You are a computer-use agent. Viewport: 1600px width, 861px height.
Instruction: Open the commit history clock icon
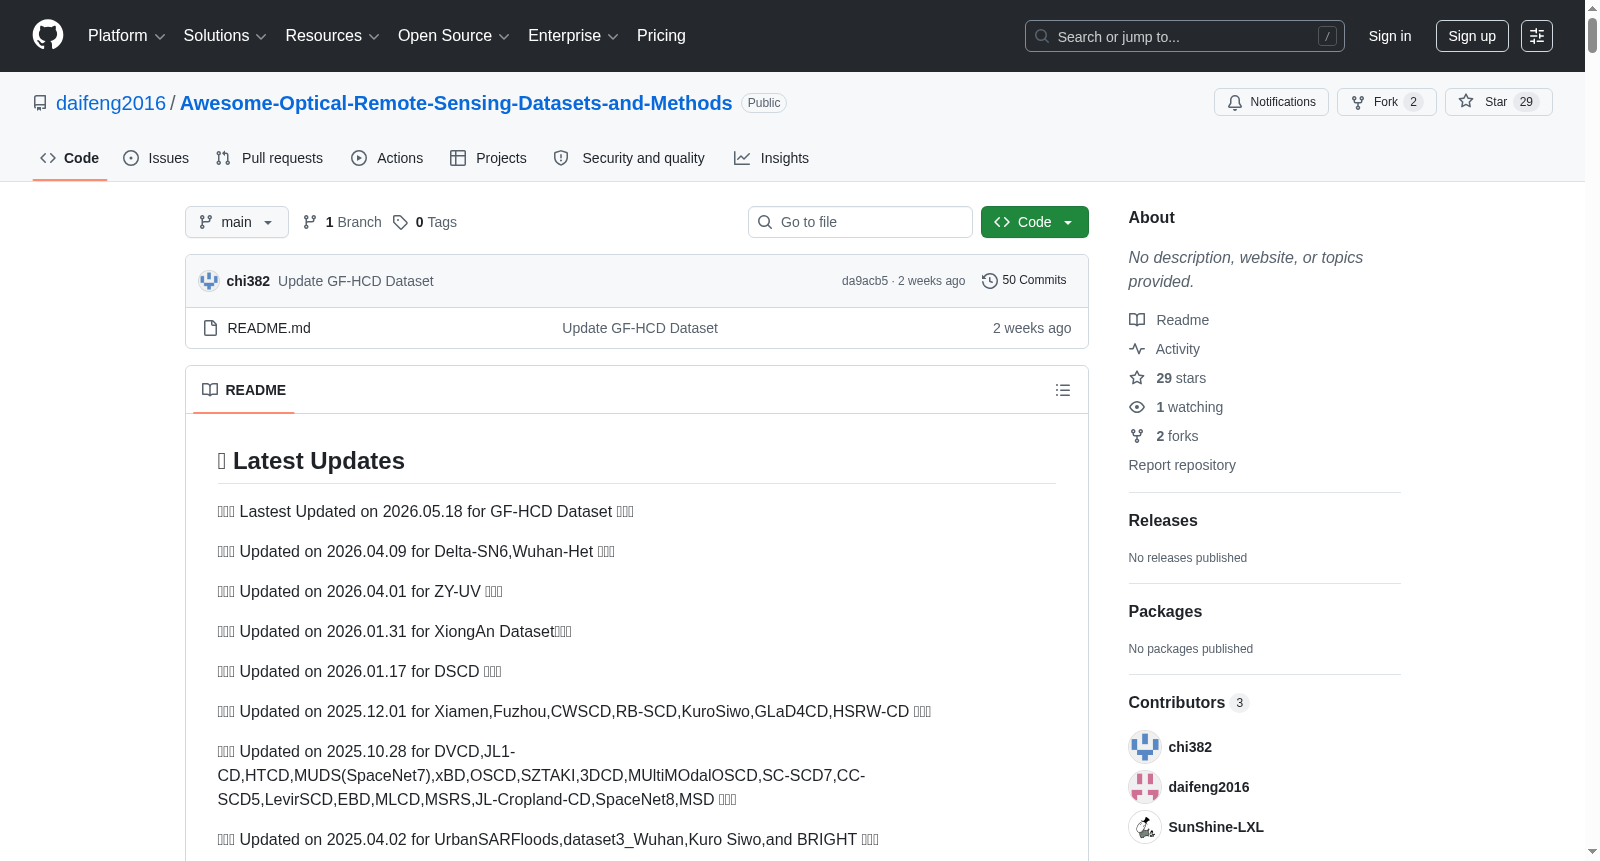point(990,281)
